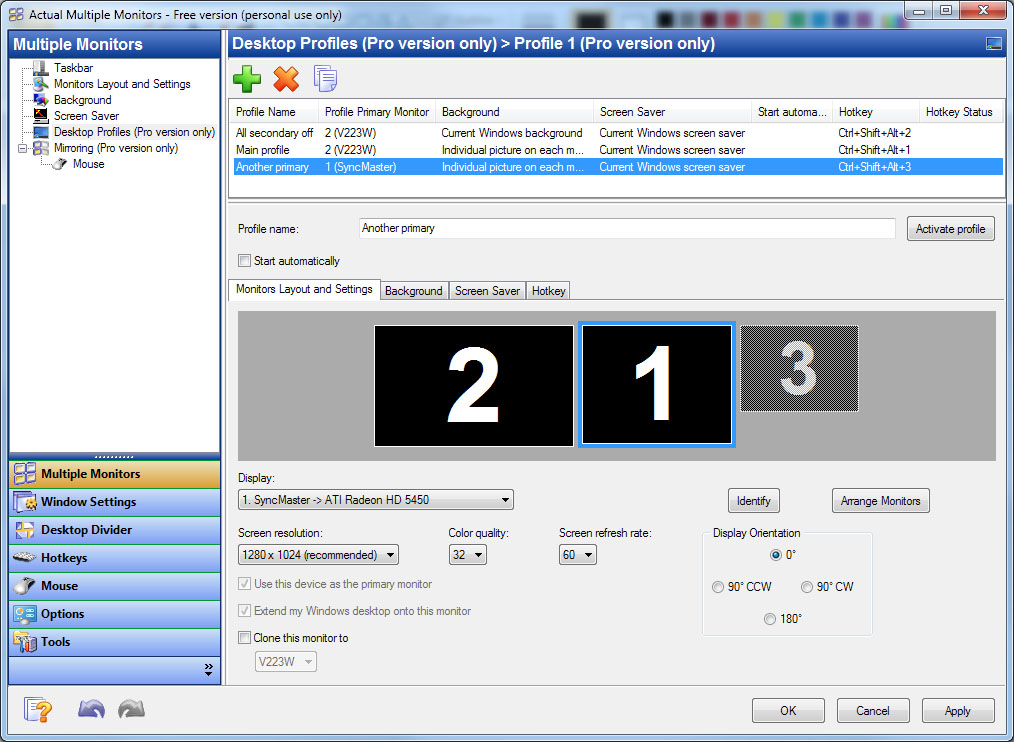Screen dimensions: 1014x742
Task: Open the Display adapter dropdown
Action: pyautogui.click(x=505, y=499)
